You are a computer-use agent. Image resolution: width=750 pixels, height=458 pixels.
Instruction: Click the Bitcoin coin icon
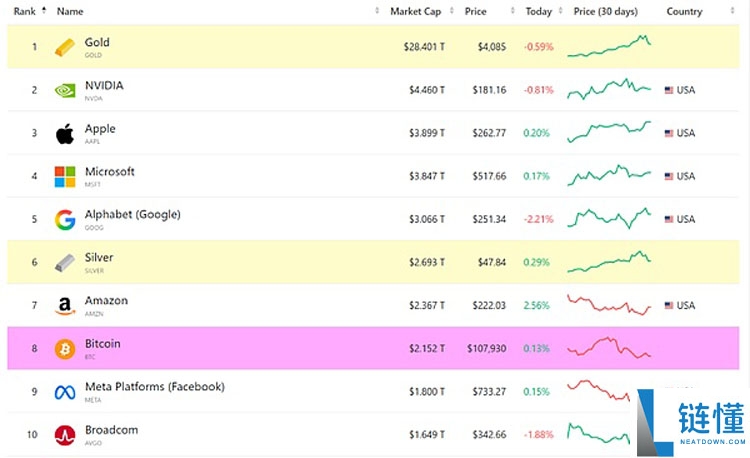tap(65, 349)
